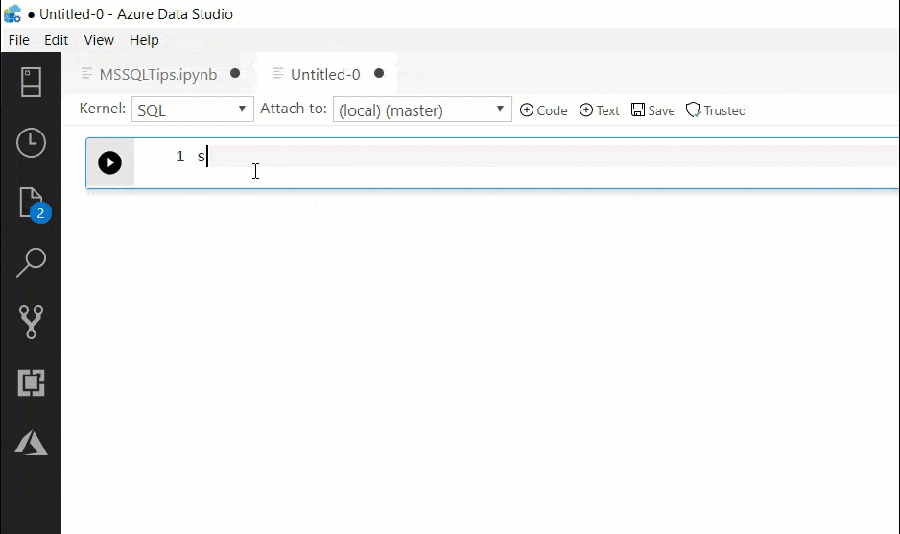This screenshot has height=534, width=900.
Task: Toggle the Trusted notebook shield
Action: click(x=715, y=110)
